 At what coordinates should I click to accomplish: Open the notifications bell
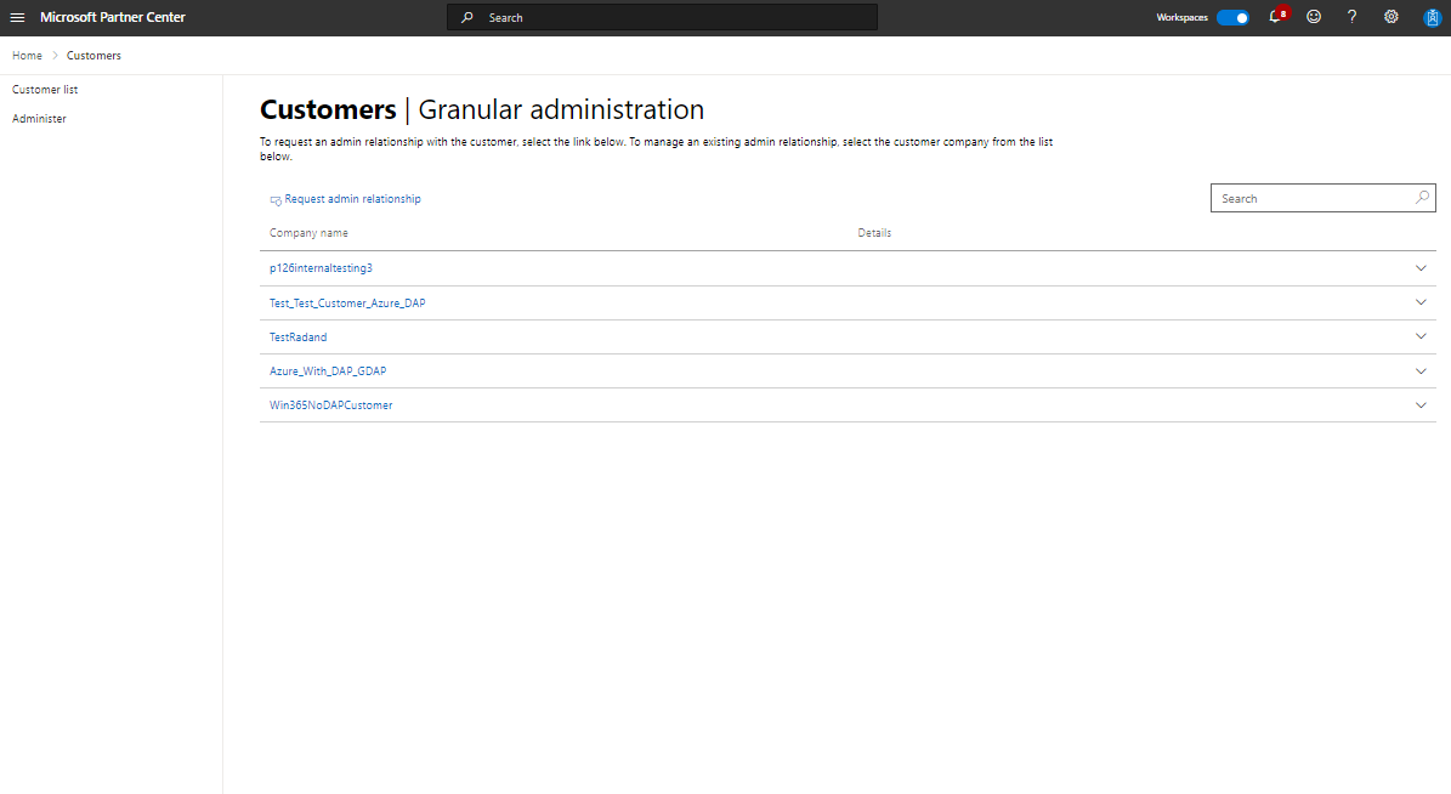pyautogui.click(x=1276, y=17)
